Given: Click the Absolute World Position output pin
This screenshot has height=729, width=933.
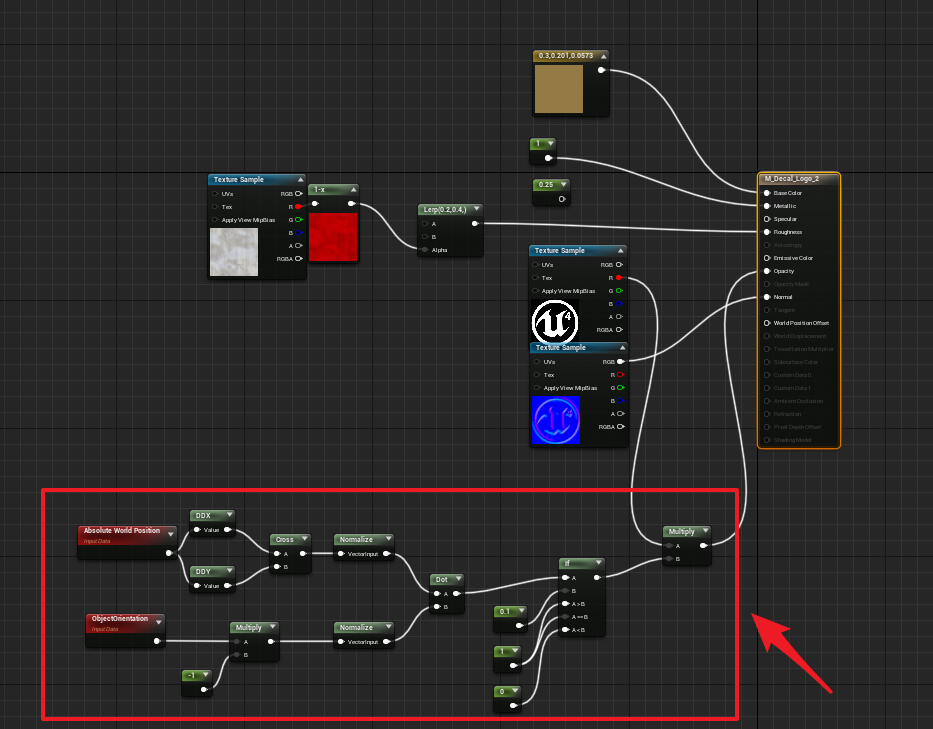Looking at the screenshot, I should tap(169, 551).
